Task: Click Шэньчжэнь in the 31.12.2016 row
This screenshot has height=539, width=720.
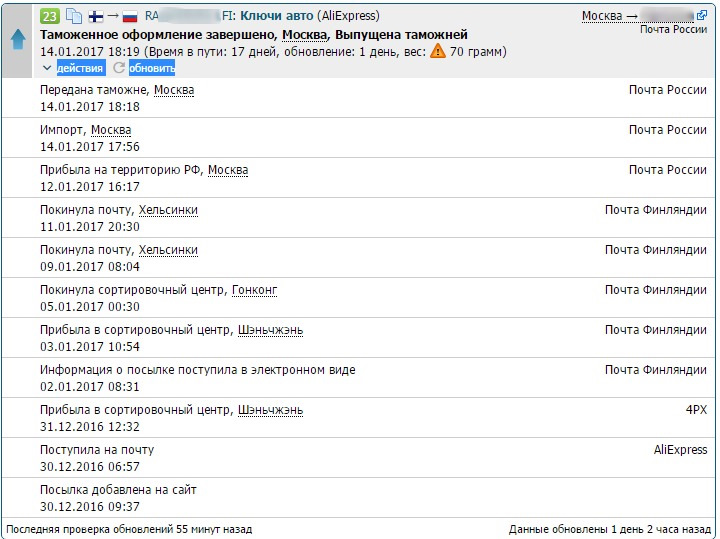Action: (x=270, y=410)
